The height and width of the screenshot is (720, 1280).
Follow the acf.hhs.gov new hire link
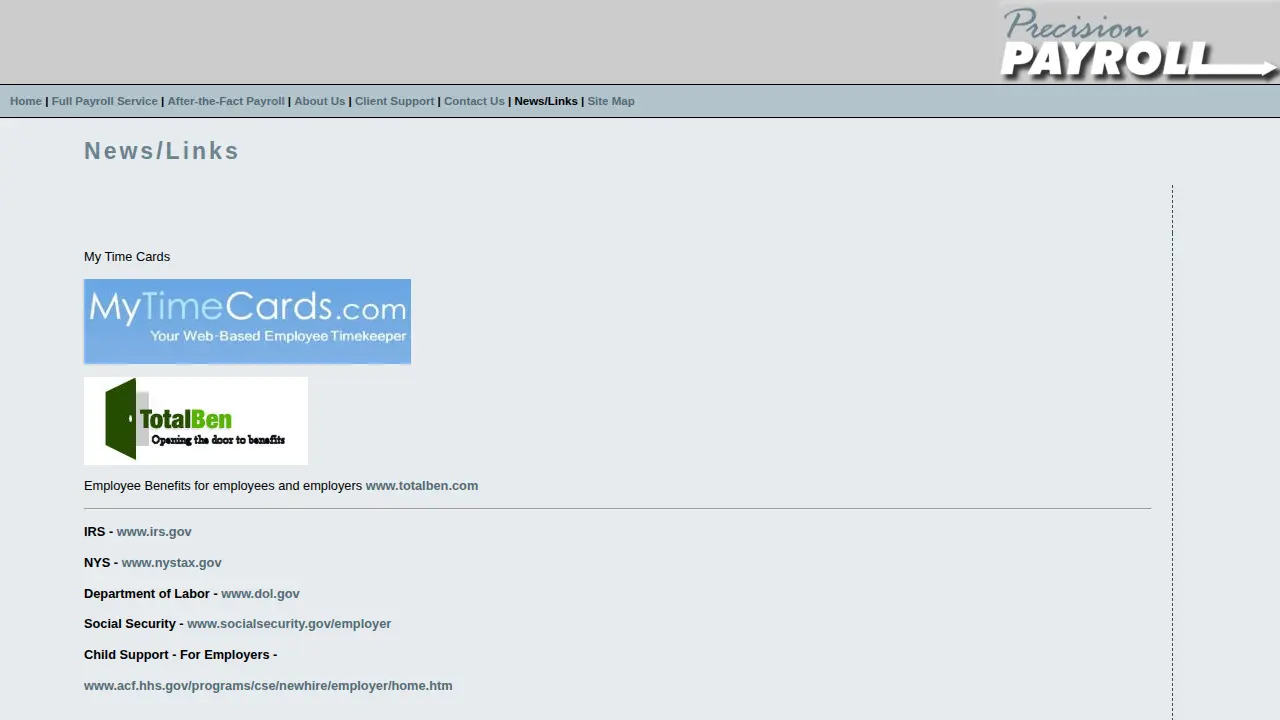[268, 686]
